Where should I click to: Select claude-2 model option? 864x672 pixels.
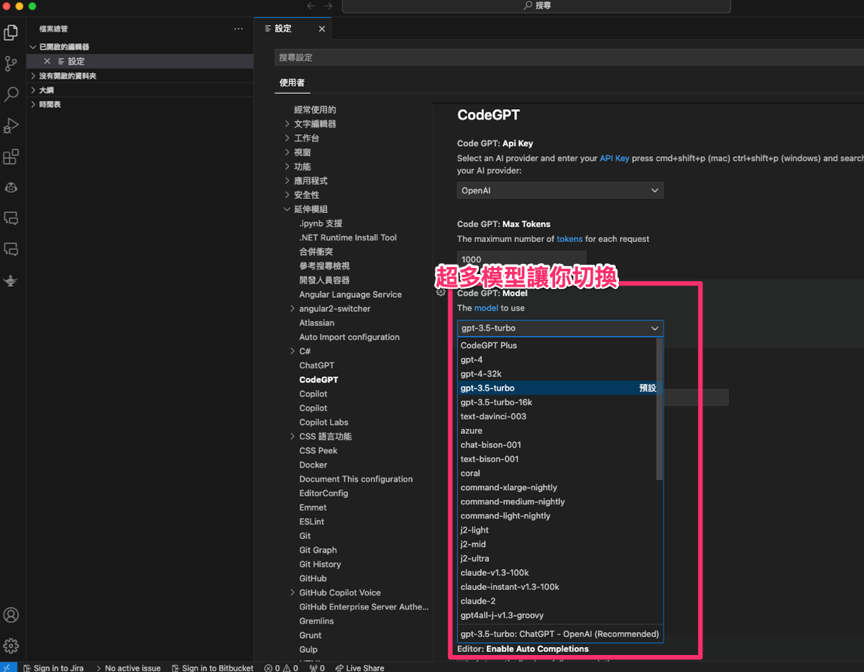point(557,601)
